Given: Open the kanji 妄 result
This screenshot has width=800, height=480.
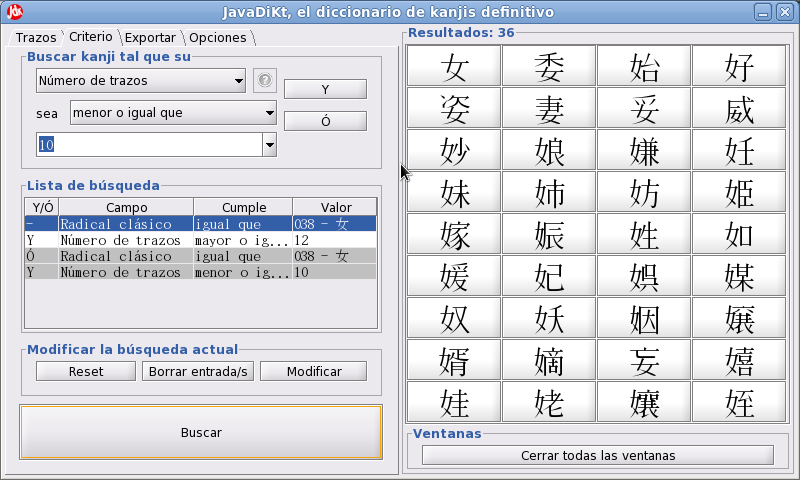Looking at the screenshot, I should pyautogui.click(x=644, y=360).
